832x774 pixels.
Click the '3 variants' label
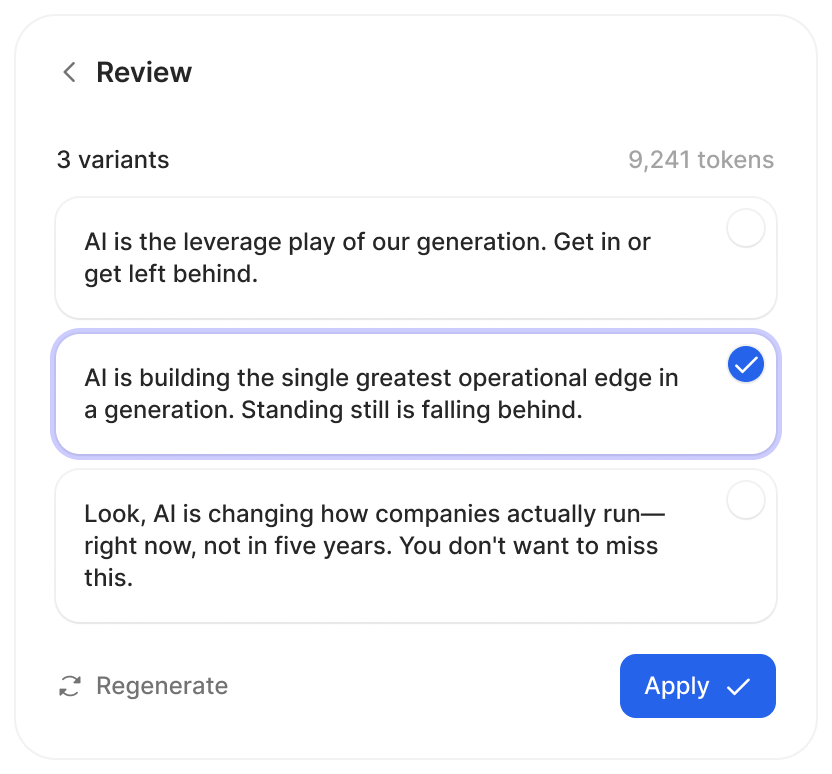(x=112, y=160)
